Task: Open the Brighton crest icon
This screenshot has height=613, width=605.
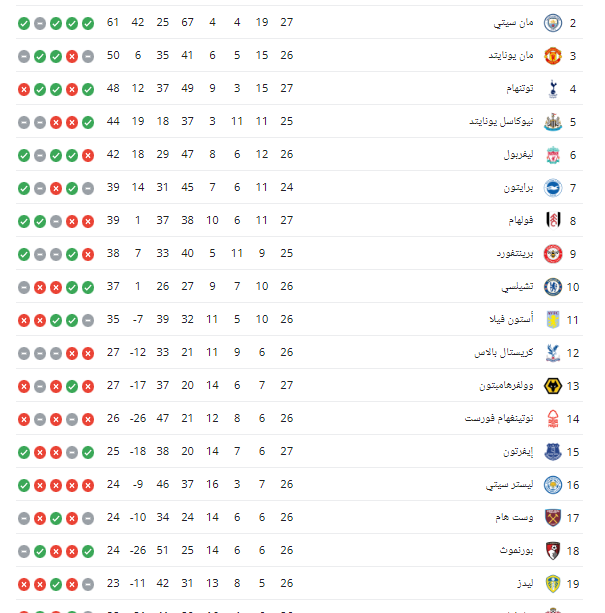Action: pos(551,187)
